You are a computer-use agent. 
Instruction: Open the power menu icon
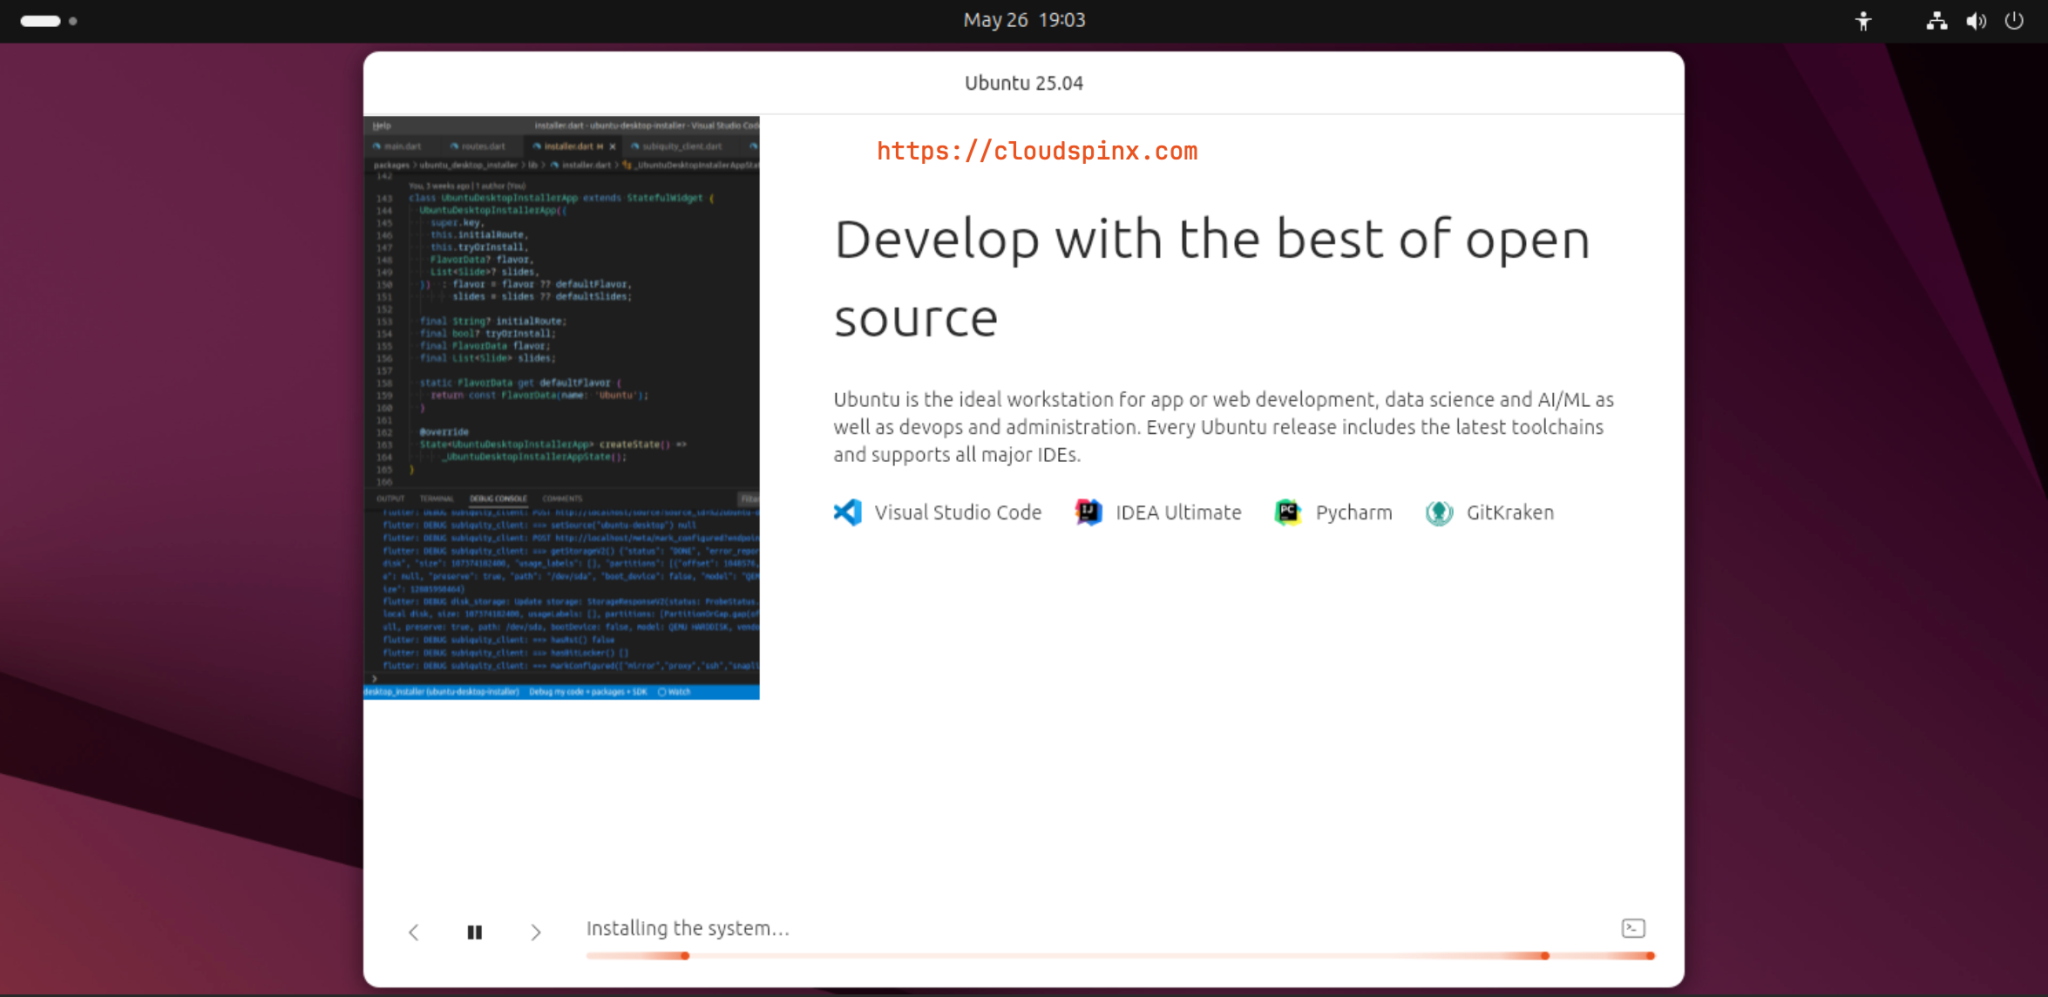(x=2014, y=21)
